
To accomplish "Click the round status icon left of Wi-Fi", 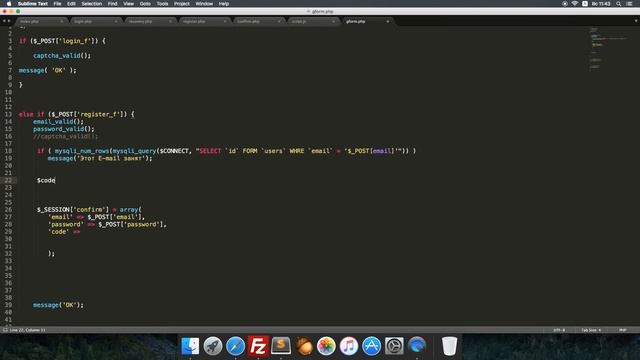I will tap(564, 4).
